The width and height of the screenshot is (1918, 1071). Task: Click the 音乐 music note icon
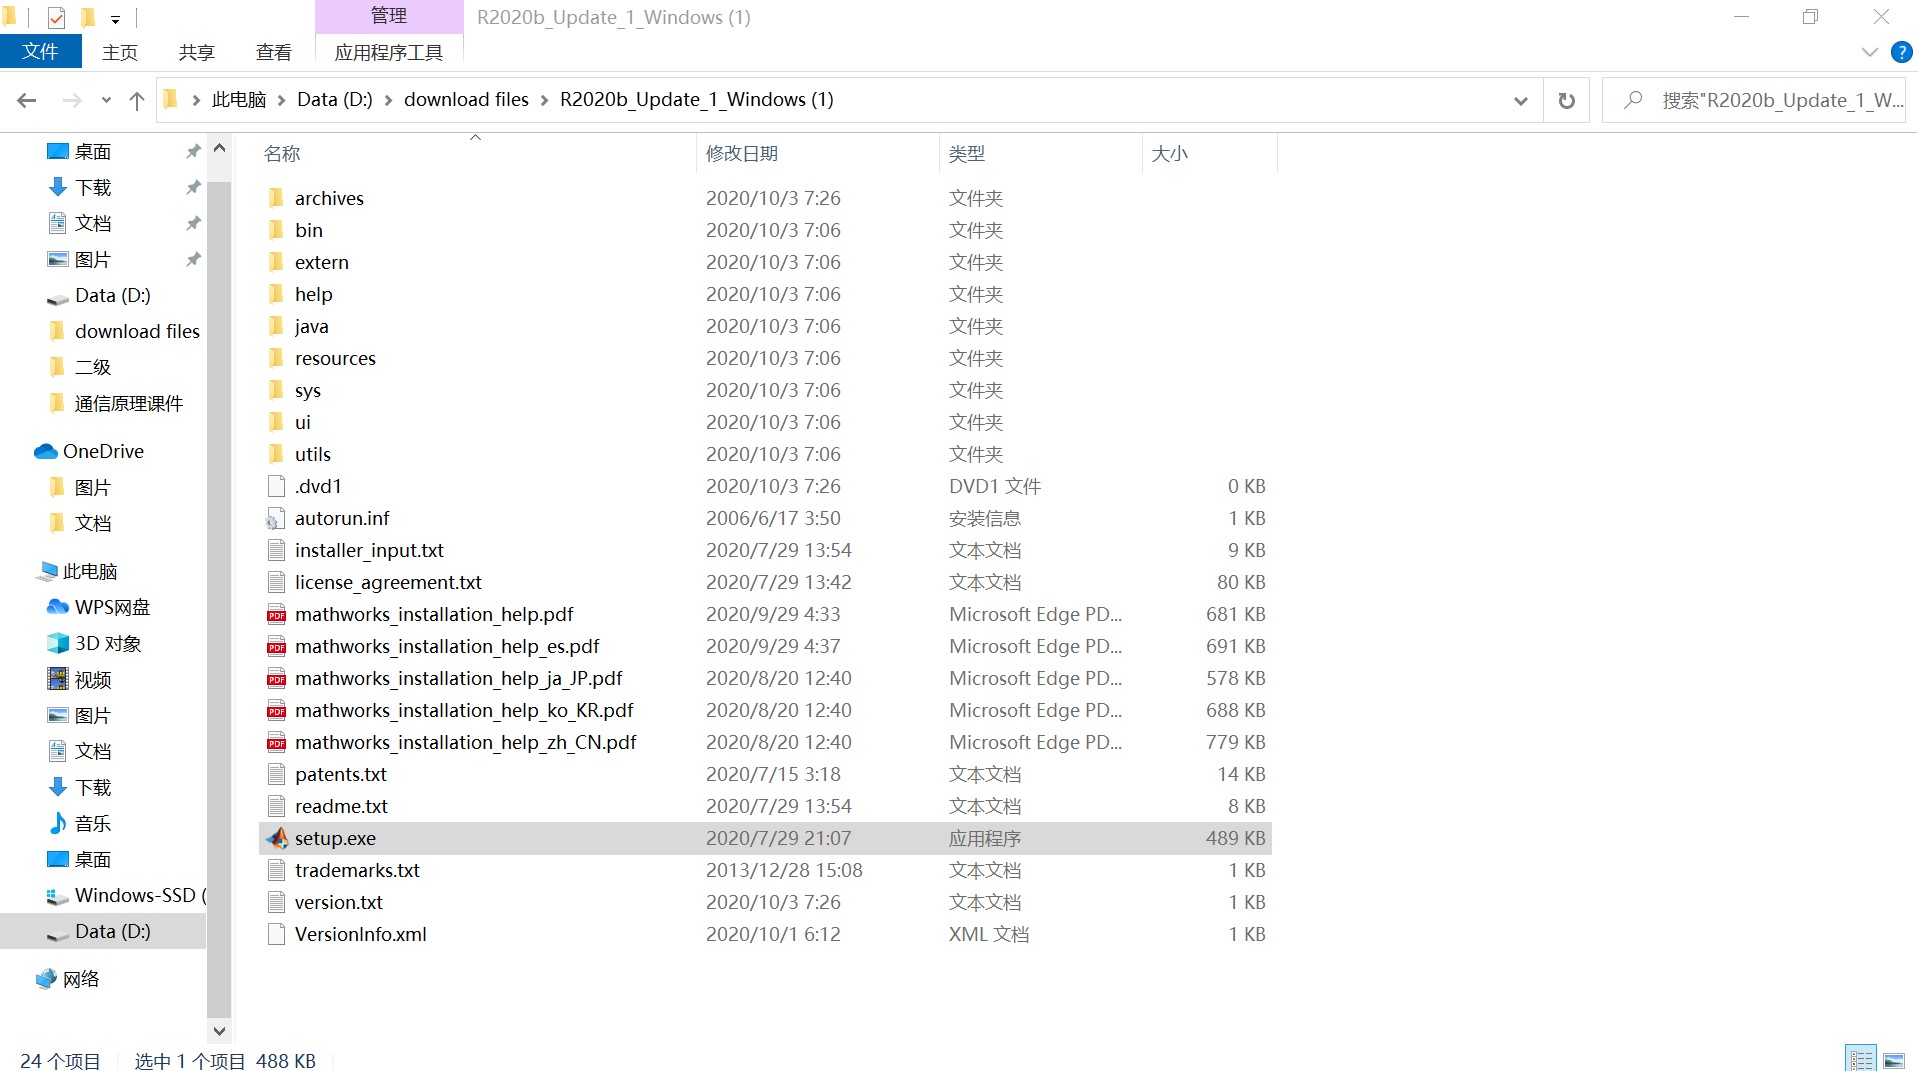(58, 823)
